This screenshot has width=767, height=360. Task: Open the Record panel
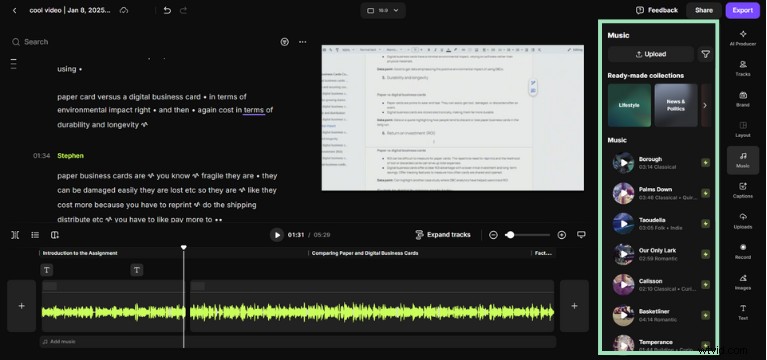tap(743, 251)
